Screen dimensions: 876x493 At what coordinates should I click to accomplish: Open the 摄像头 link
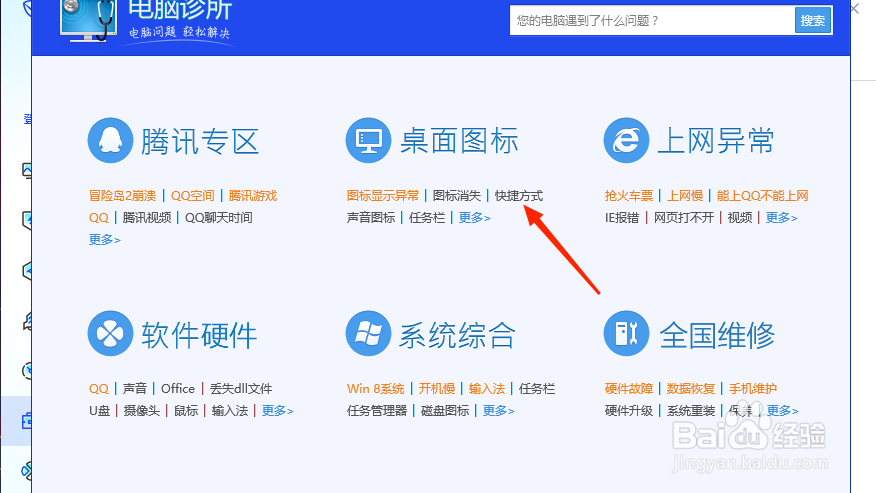[141, 410]
